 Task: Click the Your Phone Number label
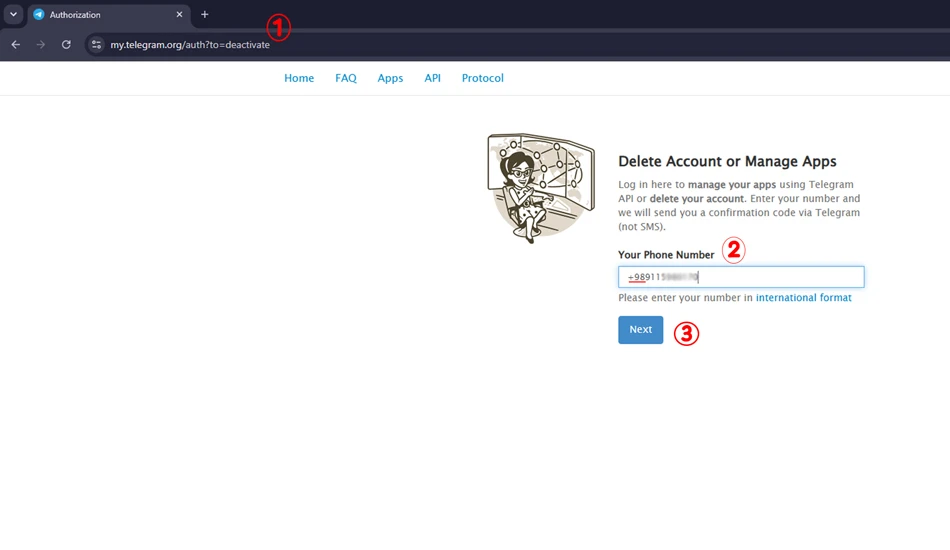tap(666, 255)
